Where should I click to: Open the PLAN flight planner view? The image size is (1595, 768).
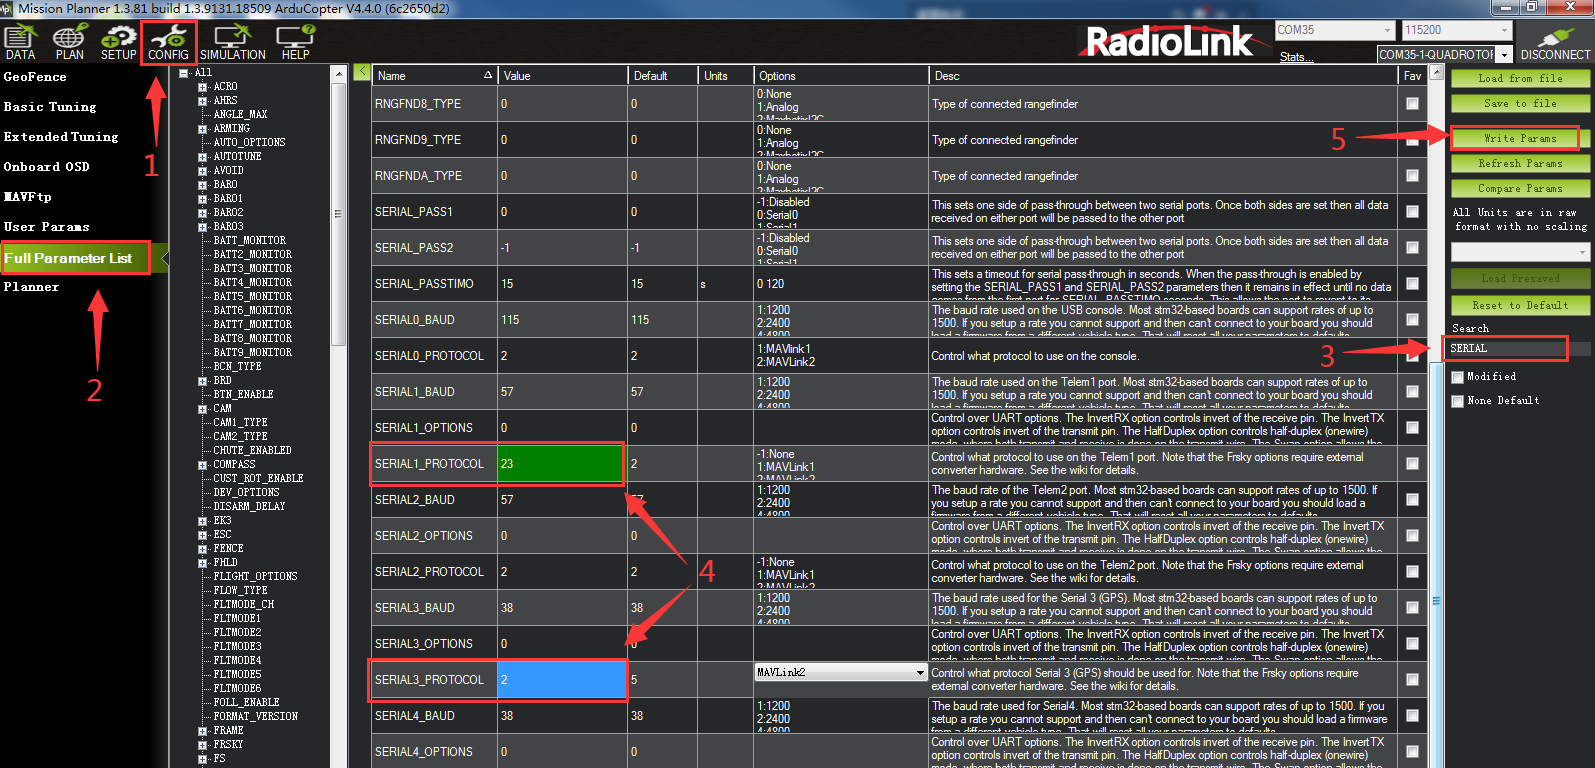point(69,43)
